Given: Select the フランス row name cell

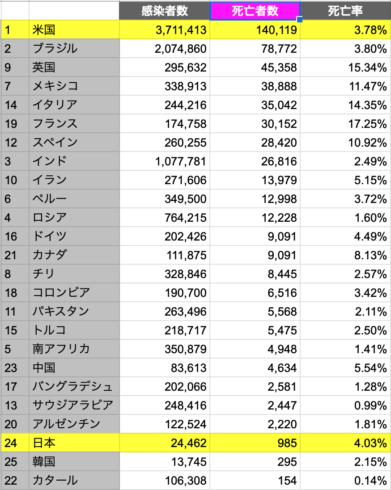Looking at the screenshot, I should click(74, 124).
